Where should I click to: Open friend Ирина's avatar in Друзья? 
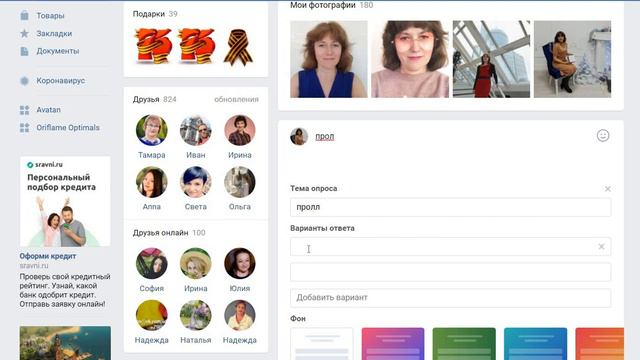240,130
